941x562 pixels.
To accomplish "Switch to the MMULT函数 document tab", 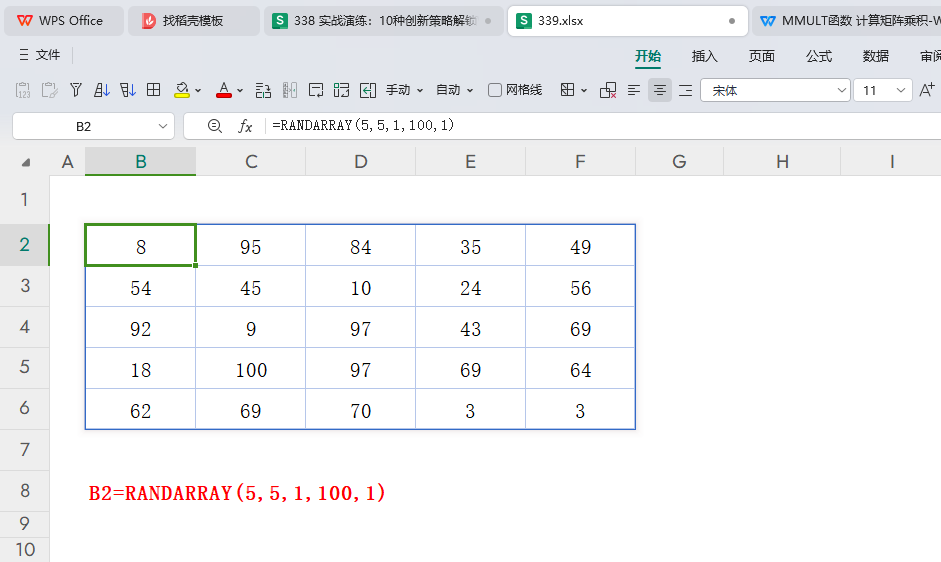I will pyautogui.click(x=847, y=21).
